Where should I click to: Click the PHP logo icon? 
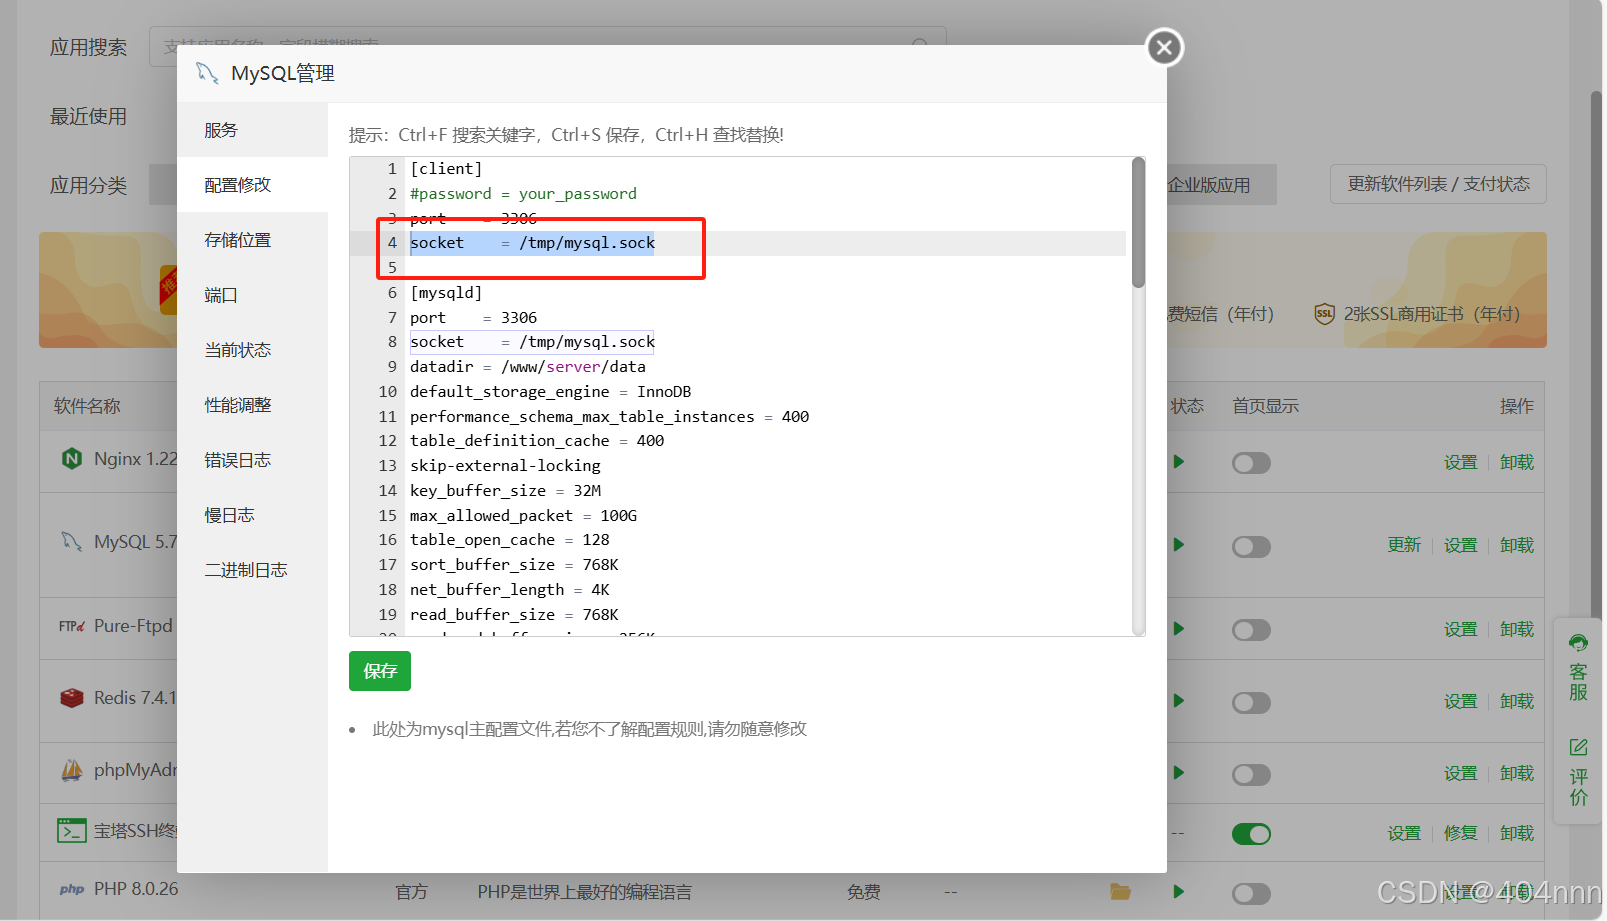pyautogui.click(x=72, y=889)
